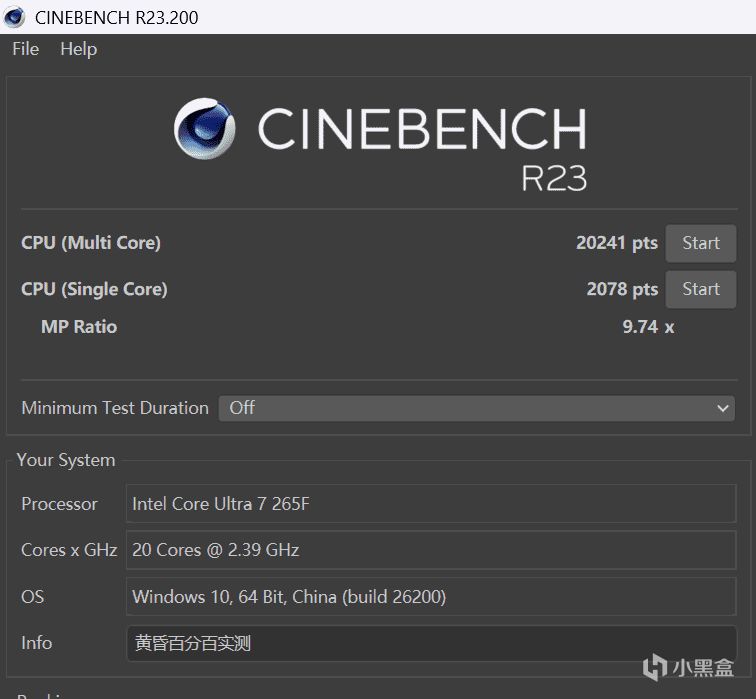
Task: Open the Help menu
Action: coord(78,49)
